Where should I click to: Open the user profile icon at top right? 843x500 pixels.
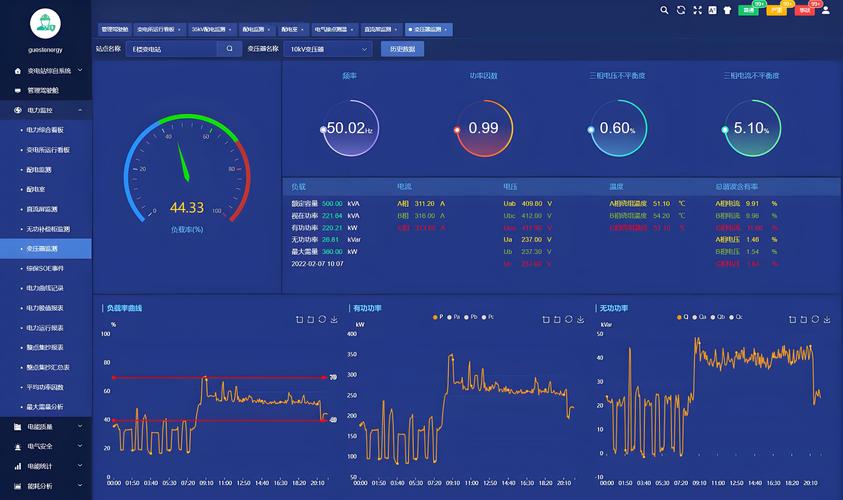point(825,9)
